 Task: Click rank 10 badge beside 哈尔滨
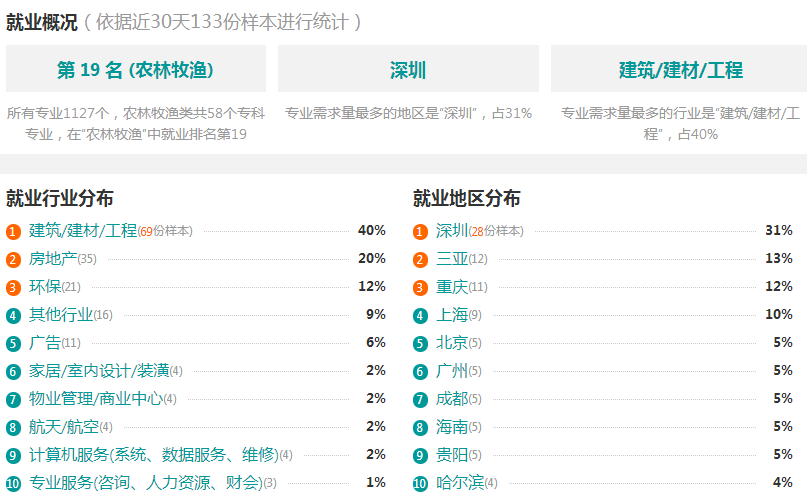click(x=420, y=484)
